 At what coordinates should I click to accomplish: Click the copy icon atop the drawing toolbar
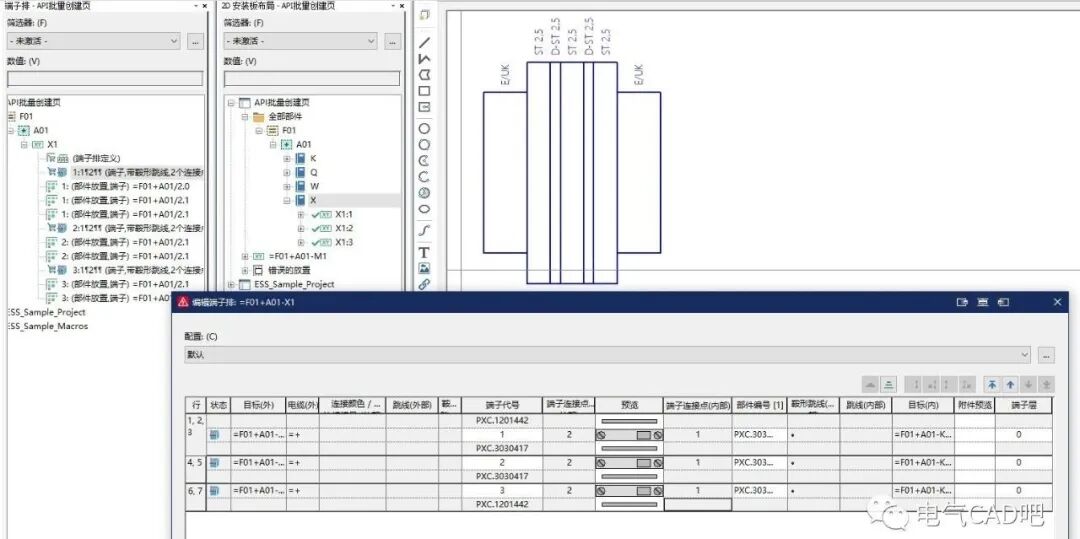click(x=424, y=14)
